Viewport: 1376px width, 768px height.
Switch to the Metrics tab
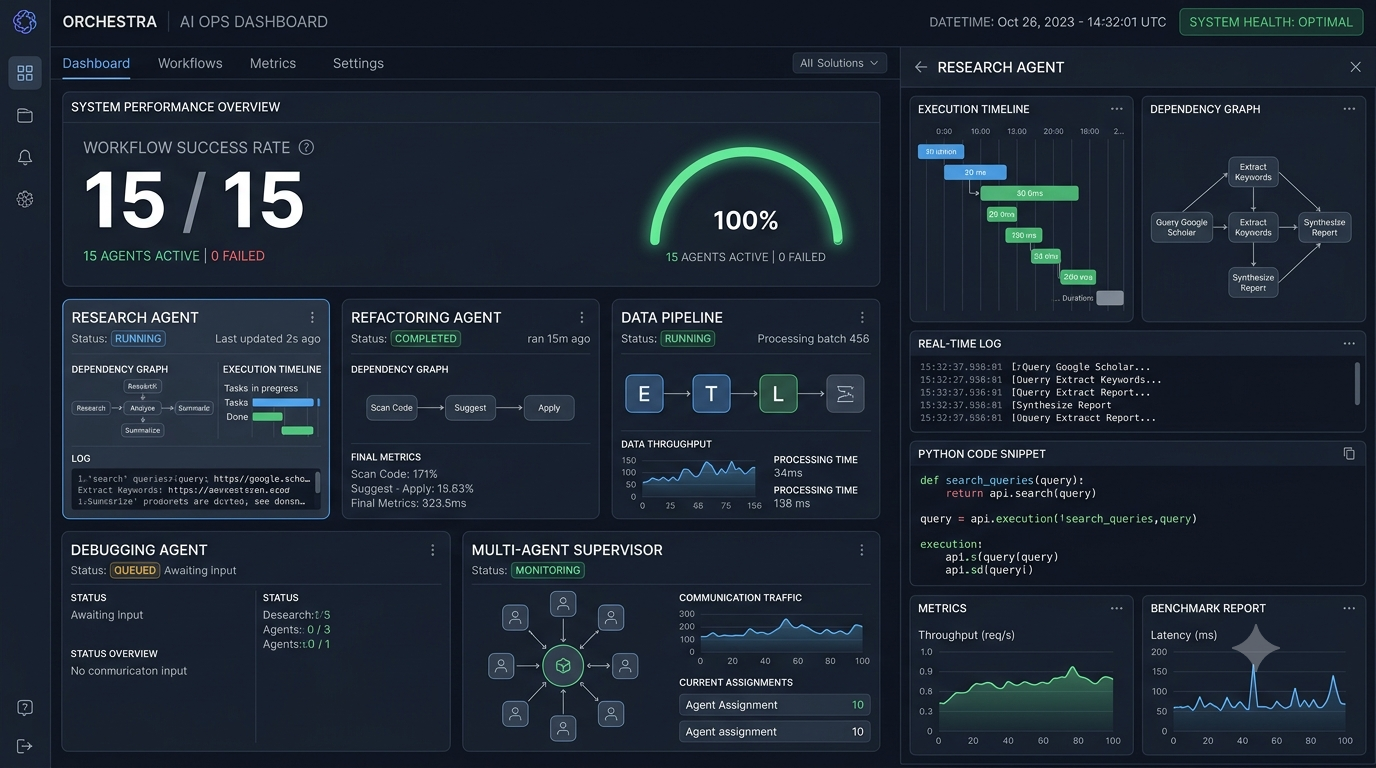click(x=273, y=63)
